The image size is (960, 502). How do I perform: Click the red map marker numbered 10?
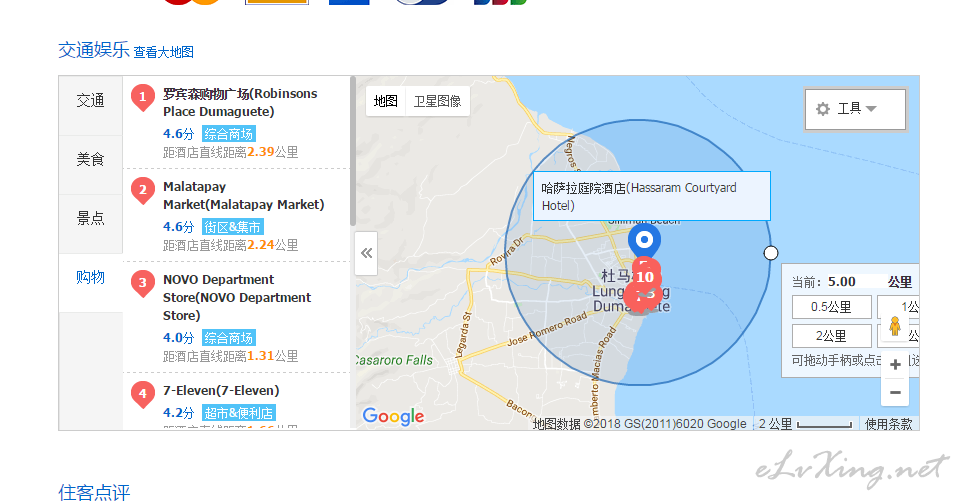coord(645,277)
